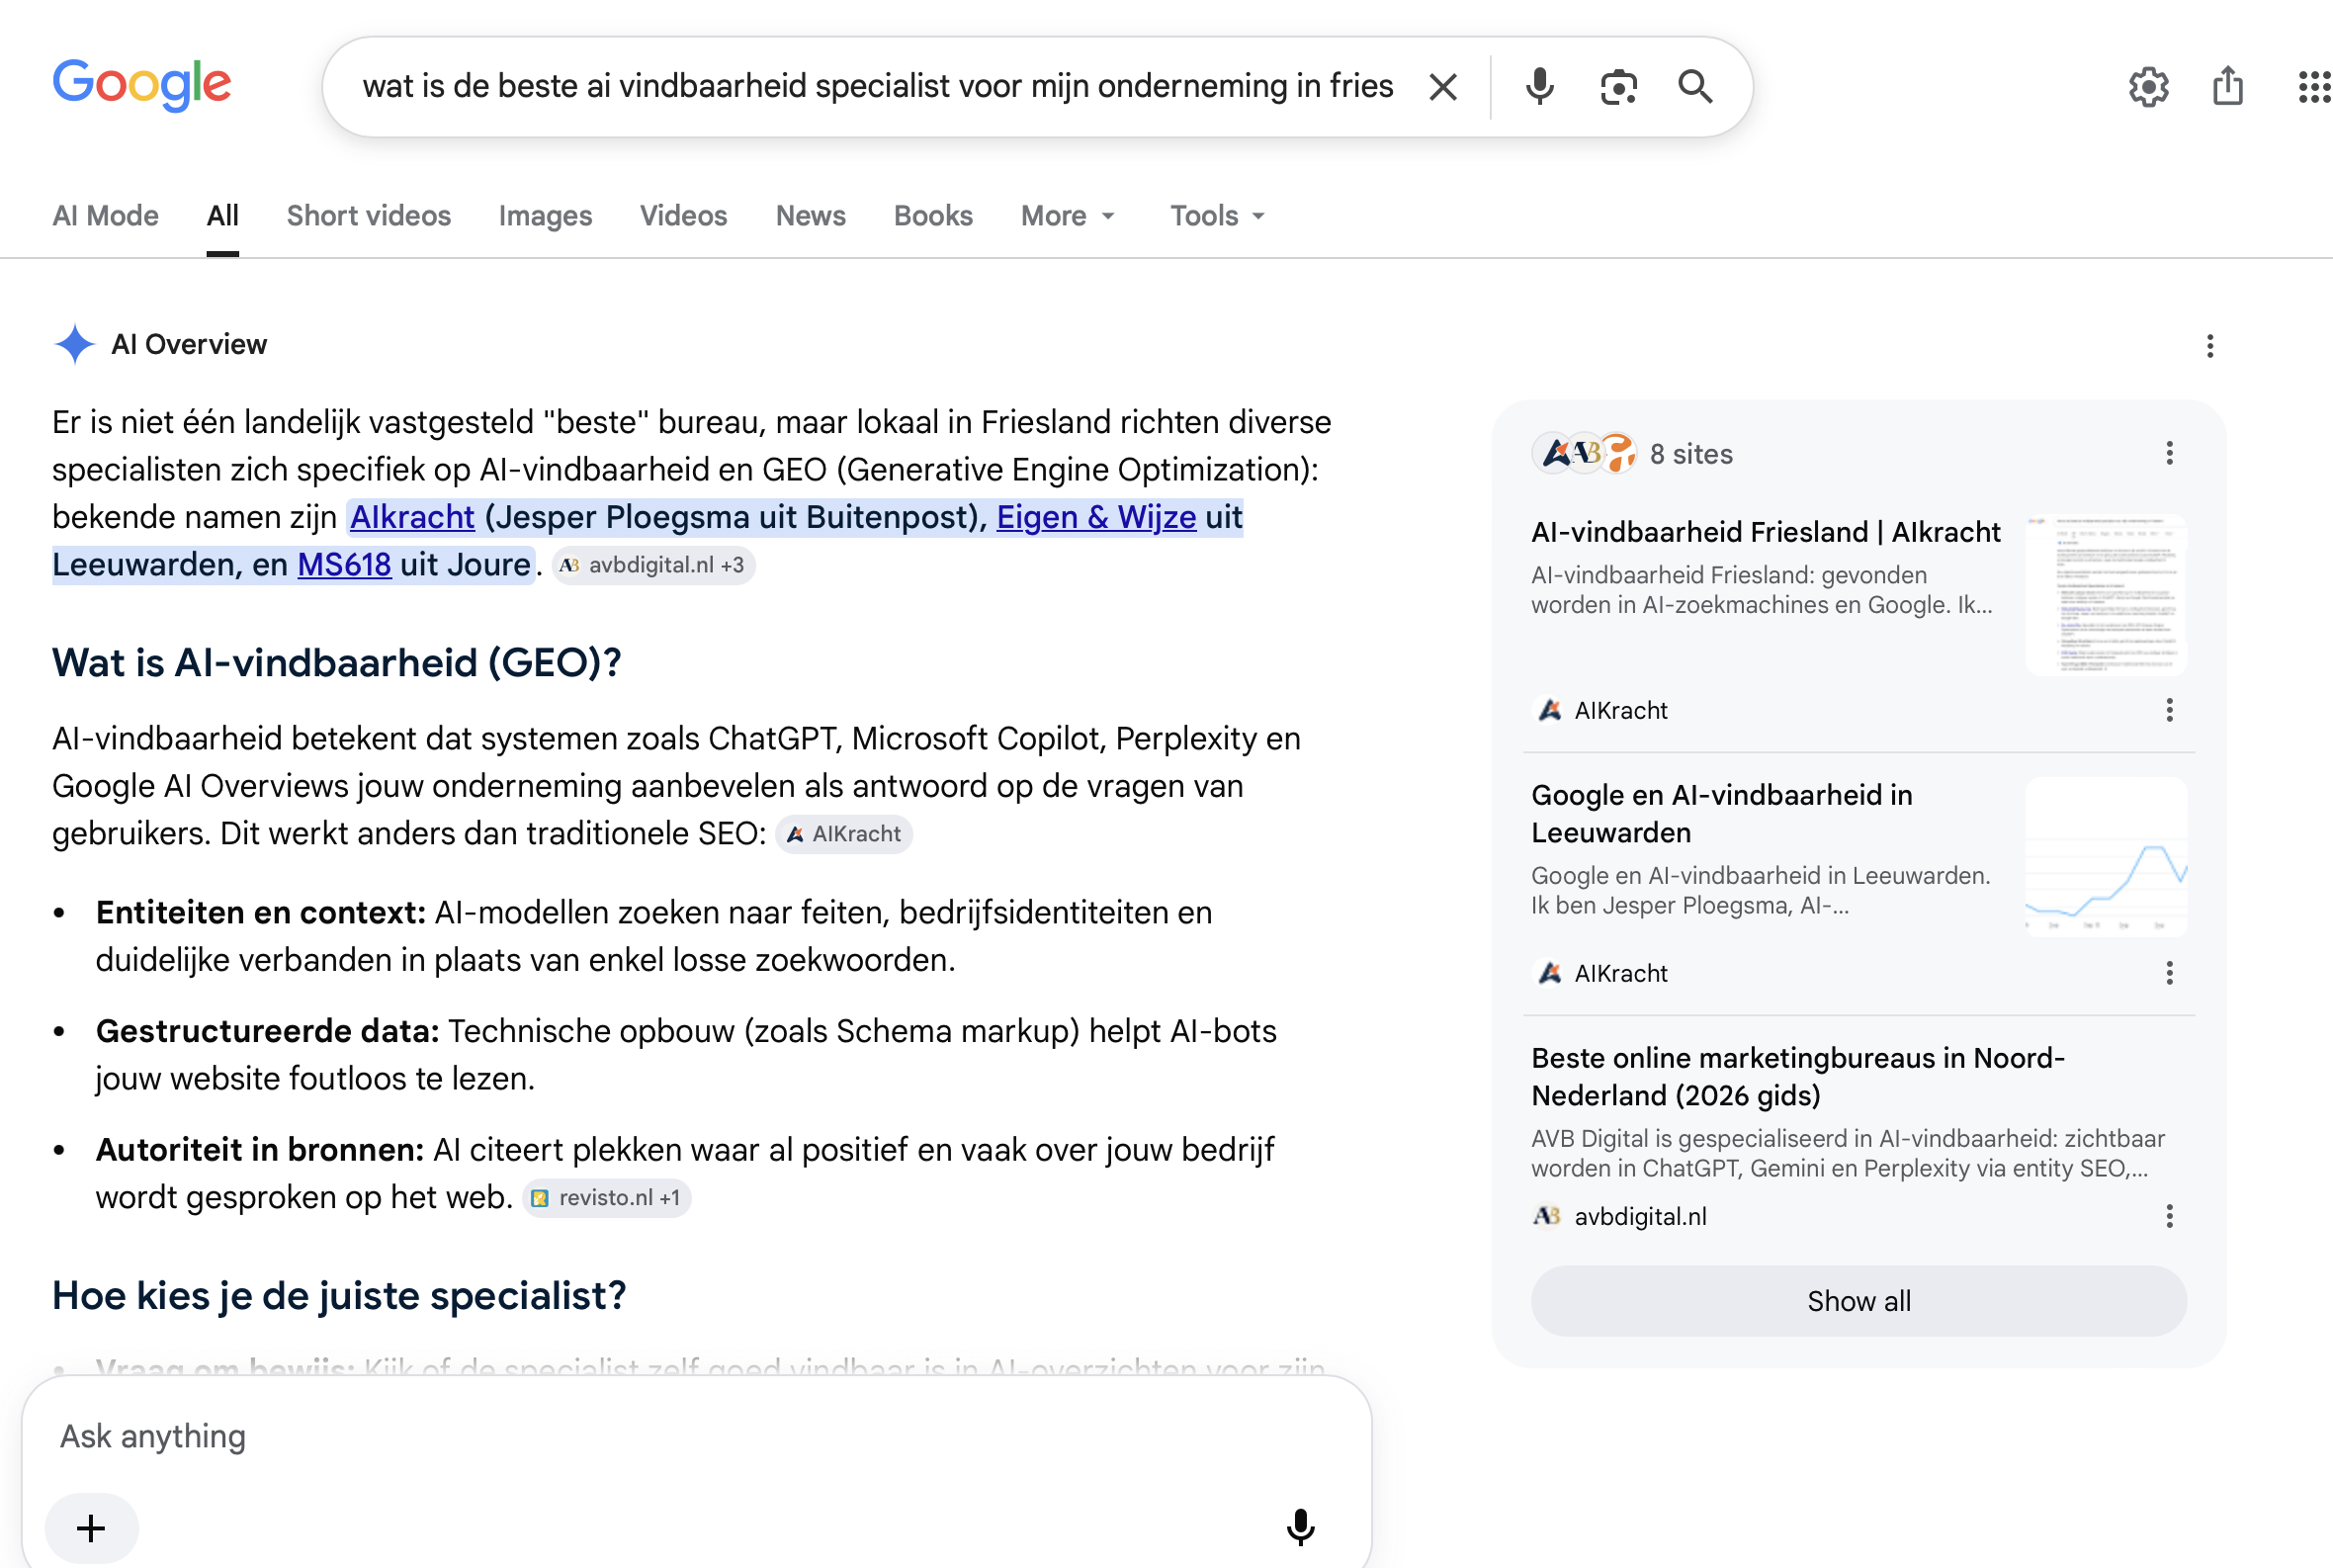
Task: Open the AIkracht link
Action: (x=411, y=517)
